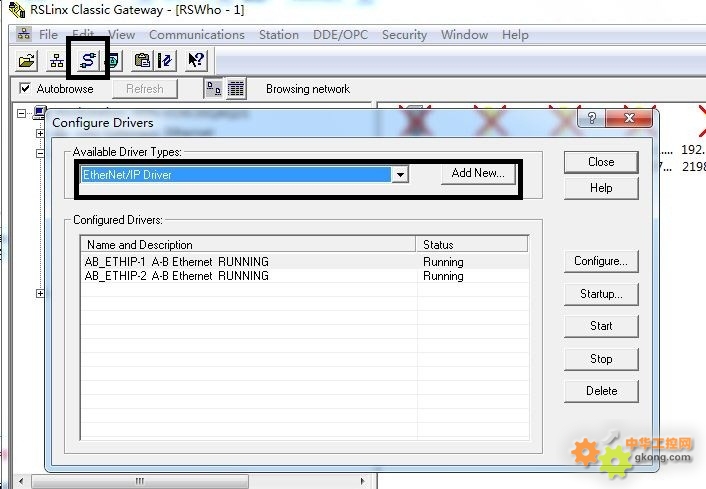The height and width of the screenshot is (489, 706).
Task: Click the What's This help pointer icon
Action: [196, 60]
